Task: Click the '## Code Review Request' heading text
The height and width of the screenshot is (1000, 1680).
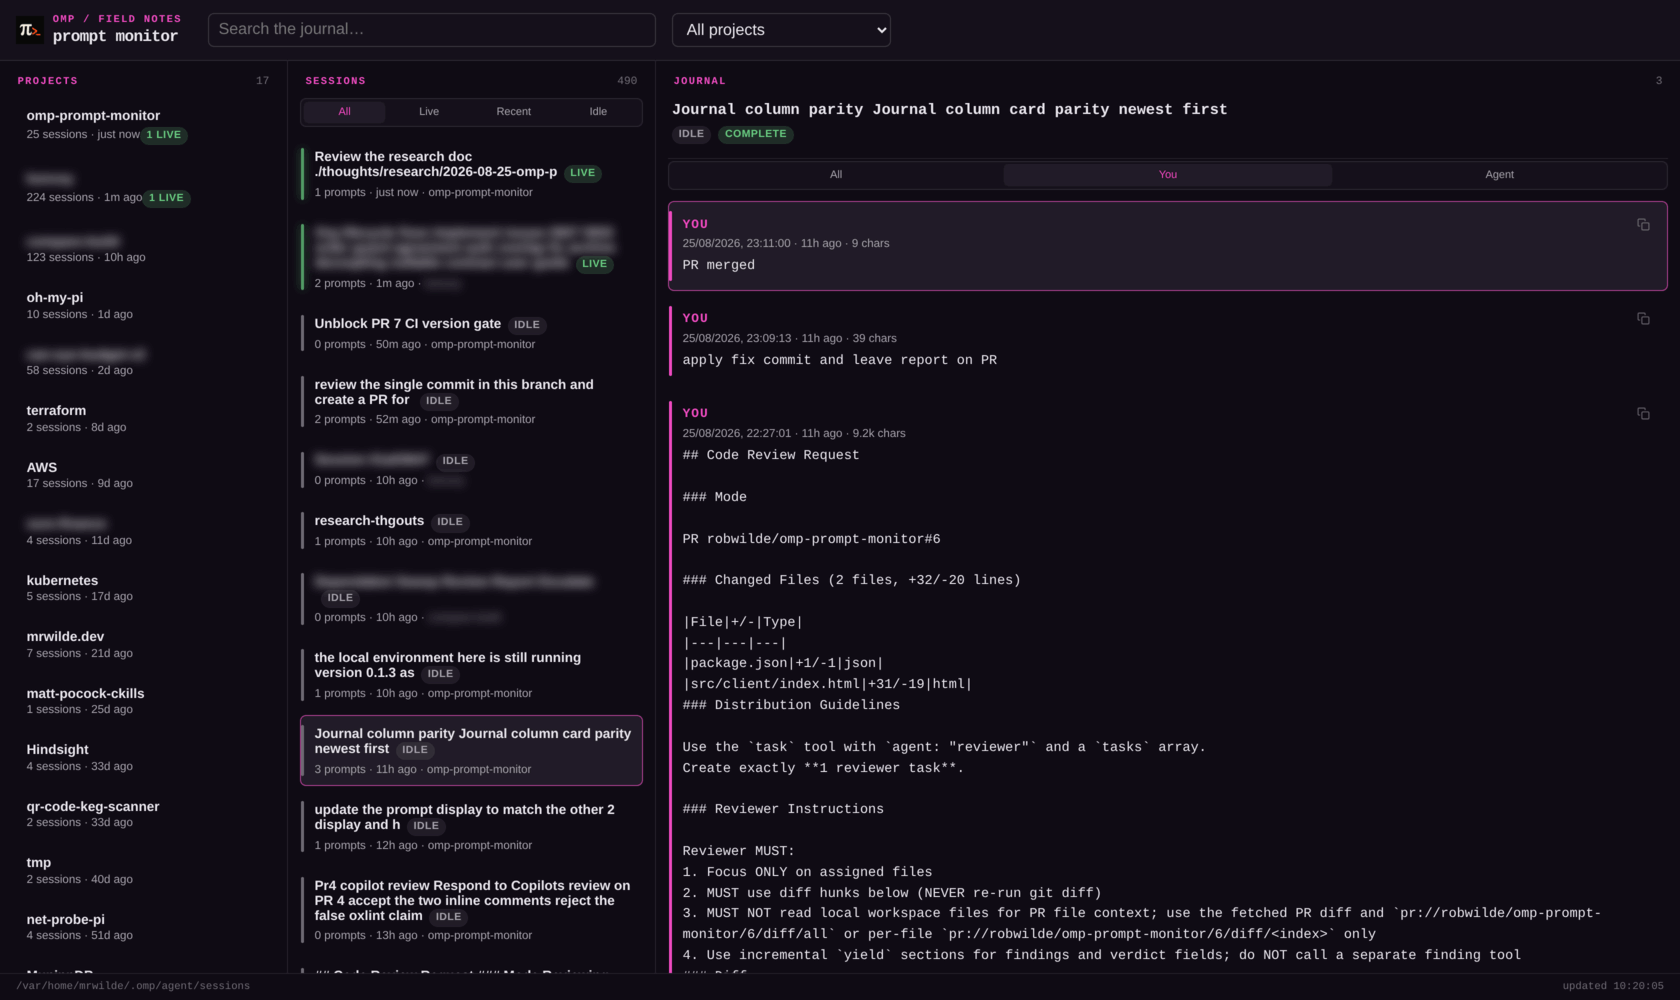Action: pos(771,455)
